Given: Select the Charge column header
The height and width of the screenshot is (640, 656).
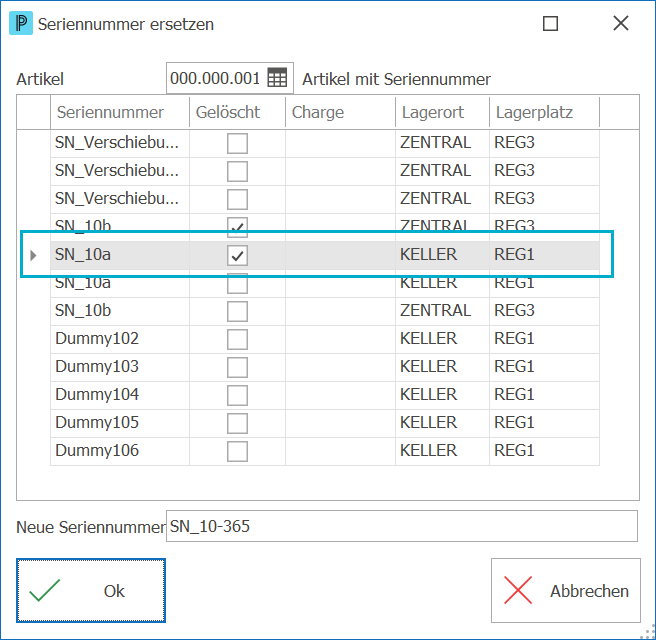Looking at the screenshot, I should tap(340, 112).
